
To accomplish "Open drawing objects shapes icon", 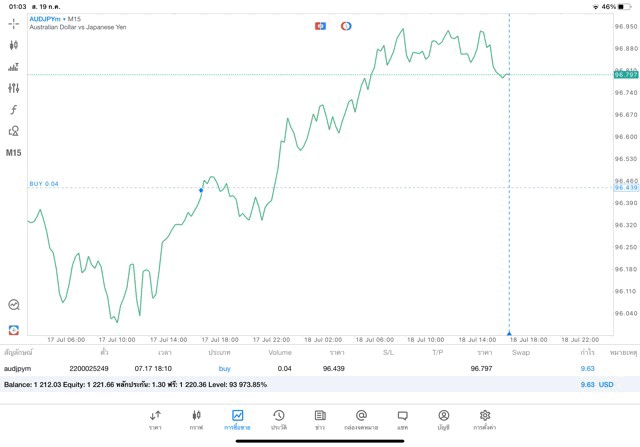I will click(x=14, y=131).
